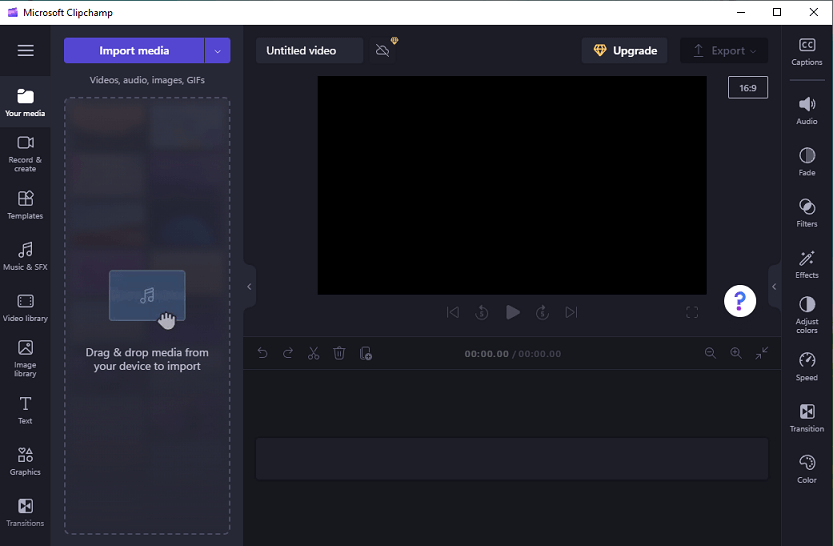Open the Transitions sidebar panel
The height and width of the screenshot is (546, 833).
[25, 513]
